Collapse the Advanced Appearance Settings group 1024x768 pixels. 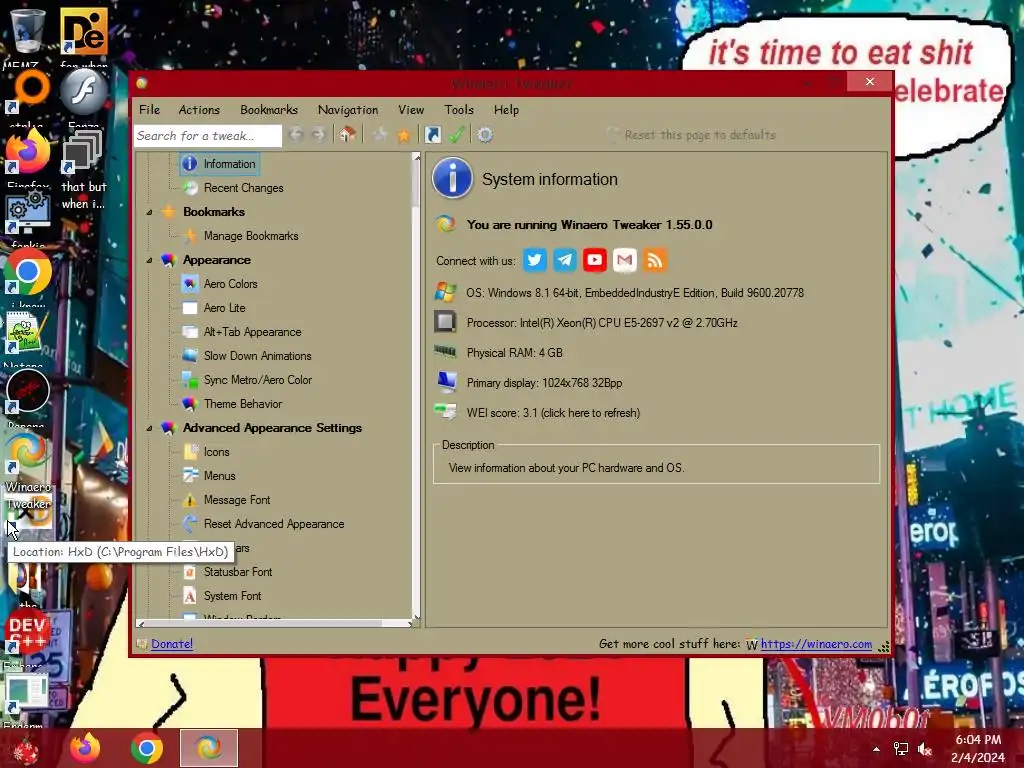coord(150,428)
